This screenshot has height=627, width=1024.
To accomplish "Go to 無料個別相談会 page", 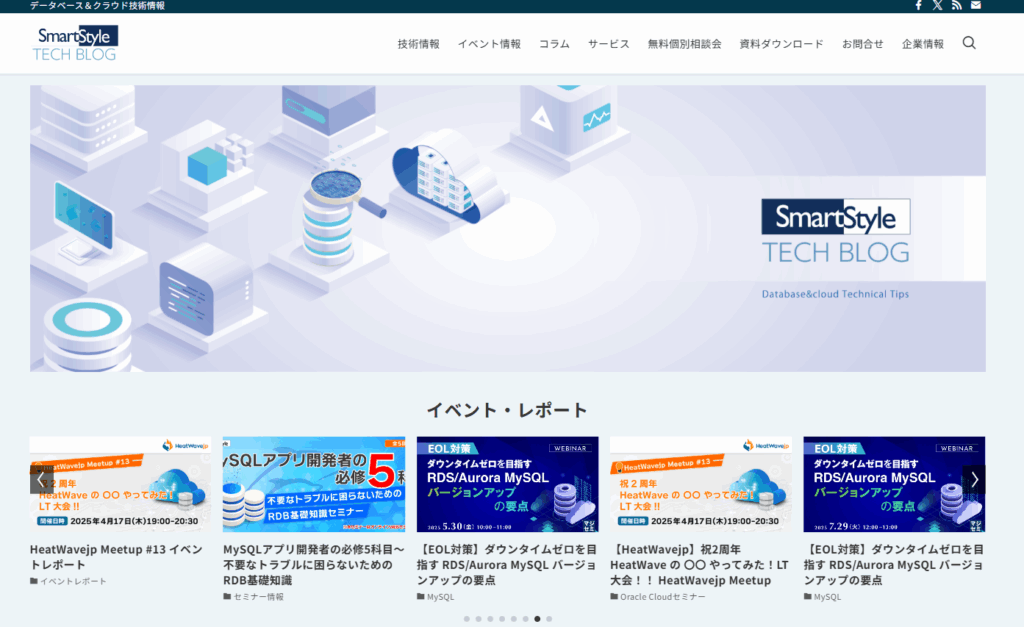I will (x=684, y=44).
